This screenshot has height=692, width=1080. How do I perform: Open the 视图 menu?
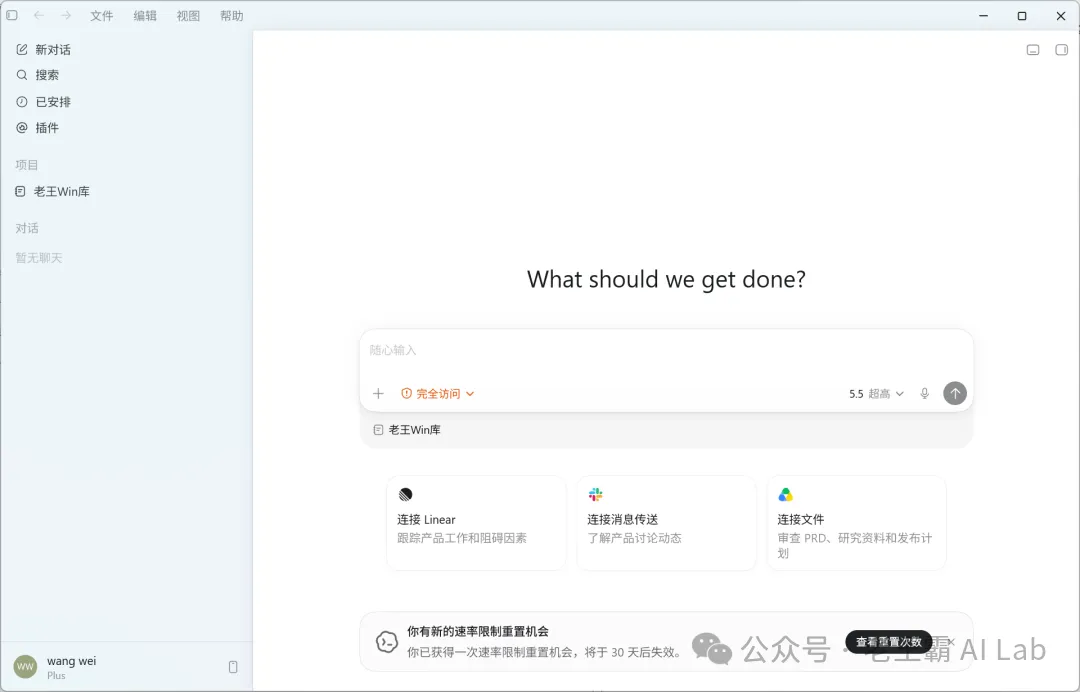click(188, 16)
